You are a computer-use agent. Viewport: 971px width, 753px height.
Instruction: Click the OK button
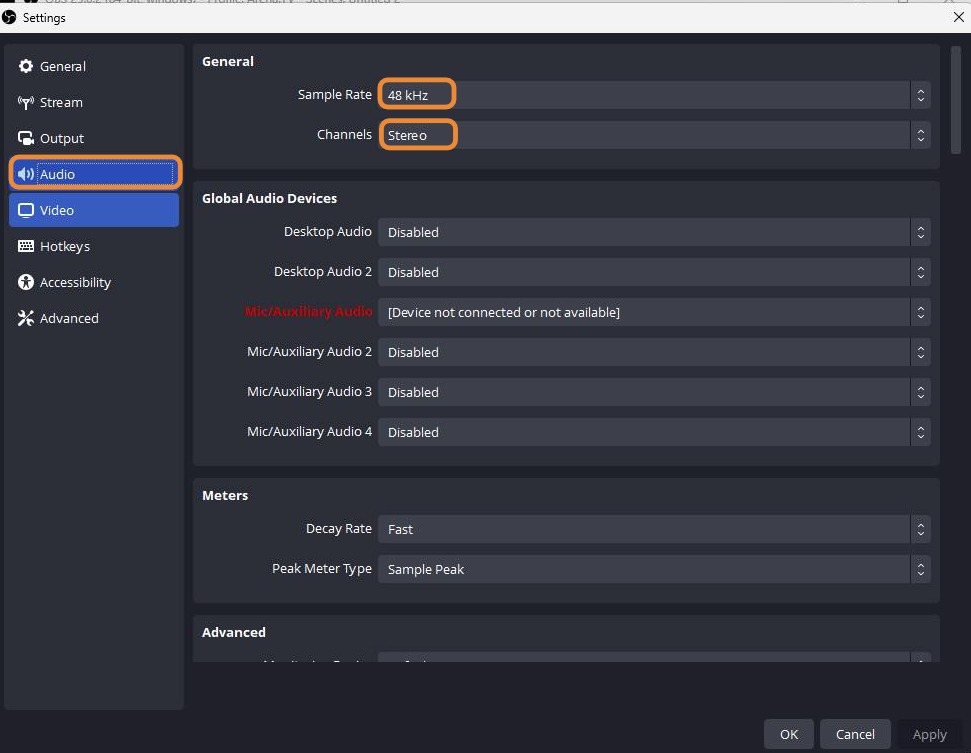(x=789, y=734)
